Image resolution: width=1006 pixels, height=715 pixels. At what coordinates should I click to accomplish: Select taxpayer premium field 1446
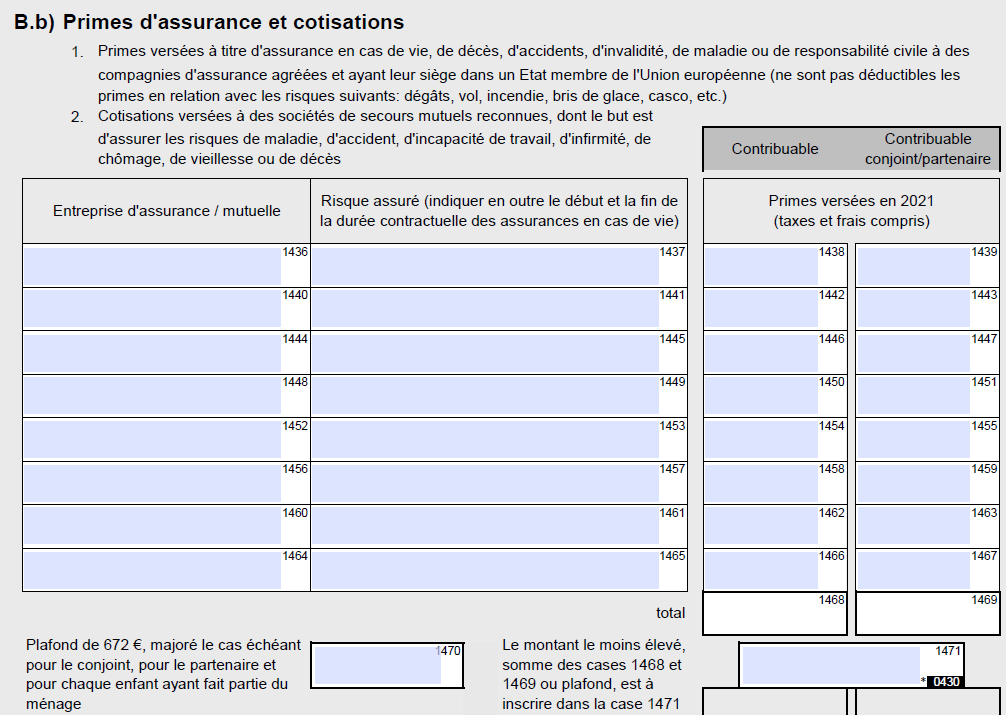pos(762,353)
